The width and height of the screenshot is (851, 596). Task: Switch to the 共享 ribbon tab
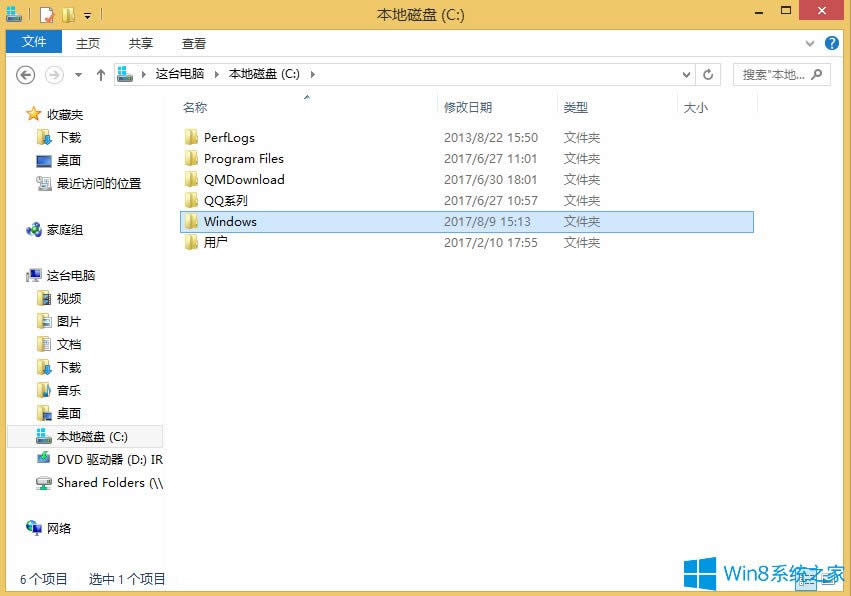tap(140, 43)
